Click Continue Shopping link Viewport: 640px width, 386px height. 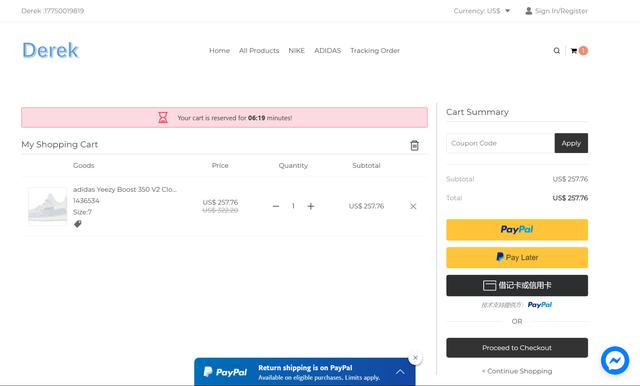517,371
